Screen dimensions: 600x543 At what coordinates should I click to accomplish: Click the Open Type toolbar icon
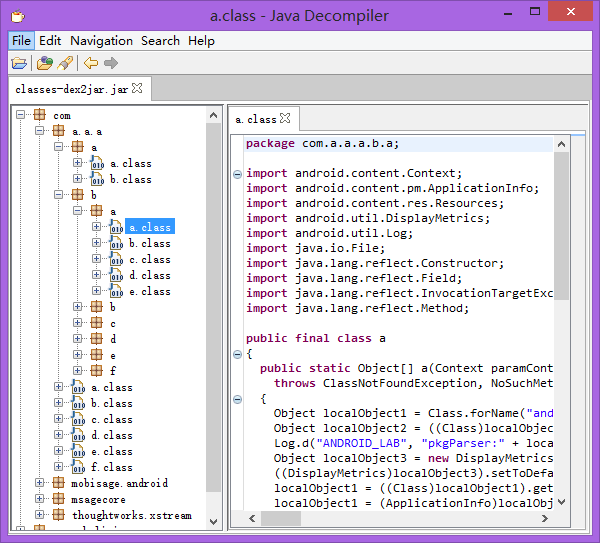click(44, 63)
